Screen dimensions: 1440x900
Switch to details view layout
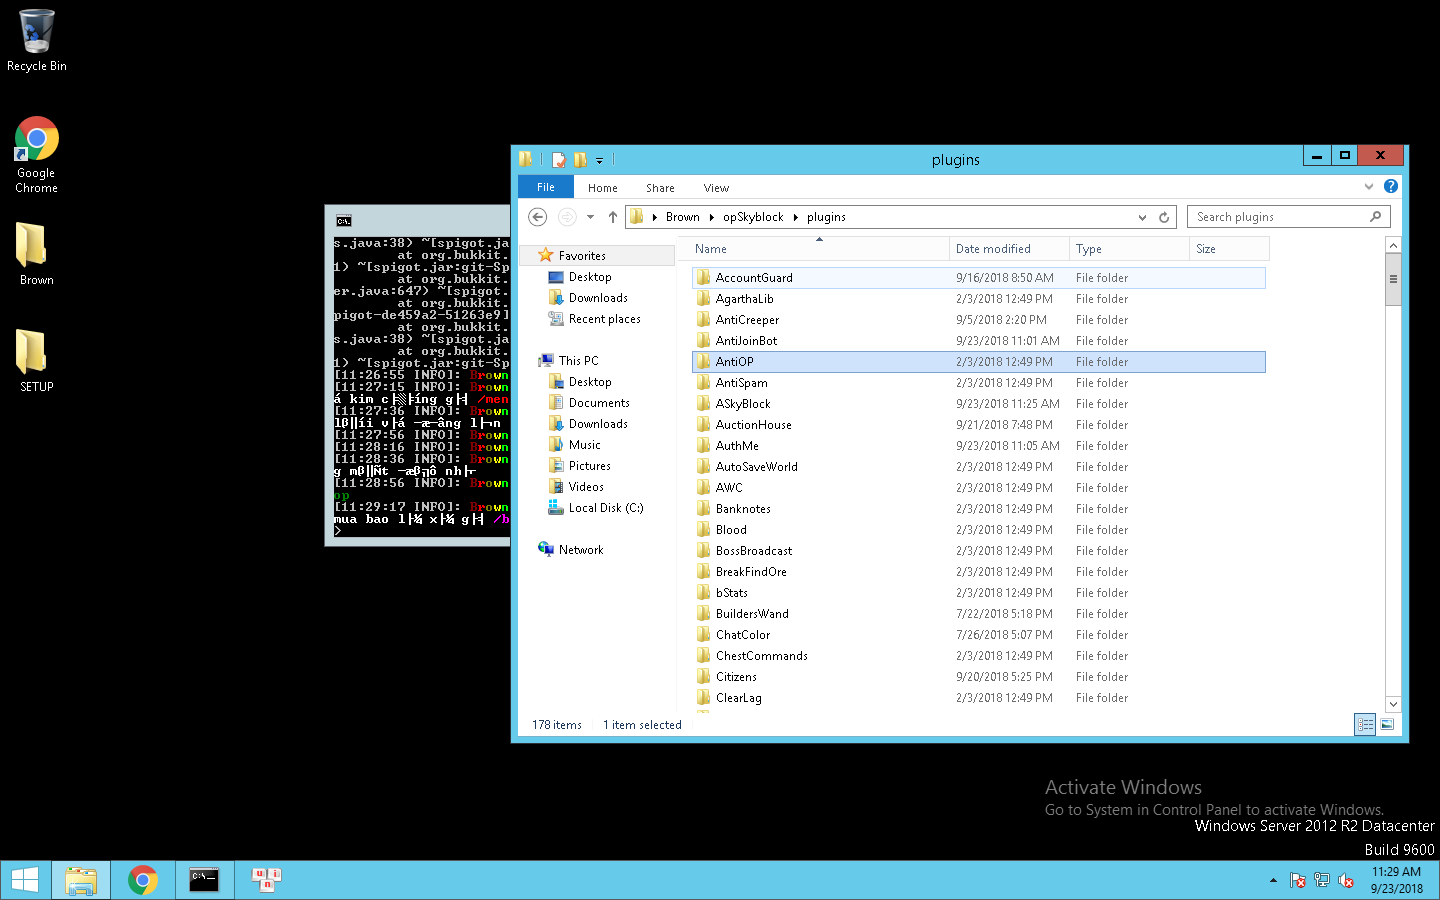[1365, 725]
